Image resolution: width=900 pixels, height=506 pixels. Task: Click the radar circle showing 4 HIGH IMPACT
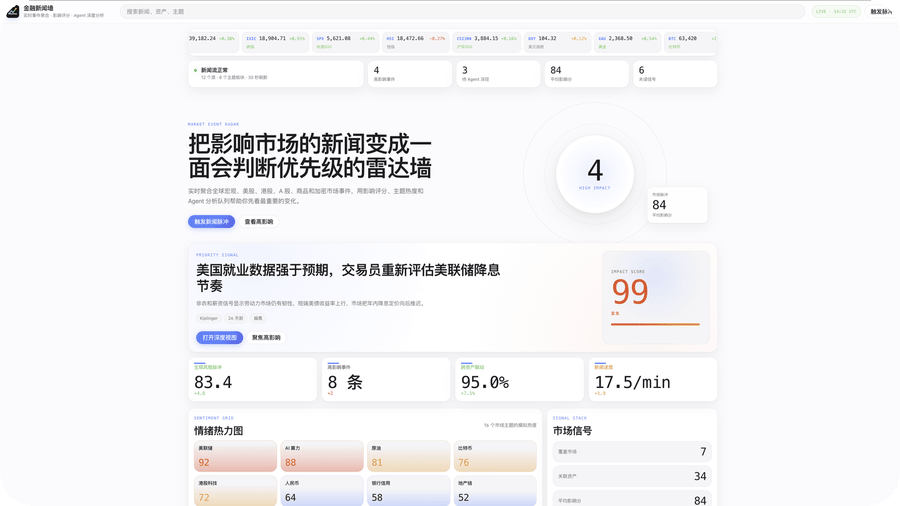pos(595,174)
